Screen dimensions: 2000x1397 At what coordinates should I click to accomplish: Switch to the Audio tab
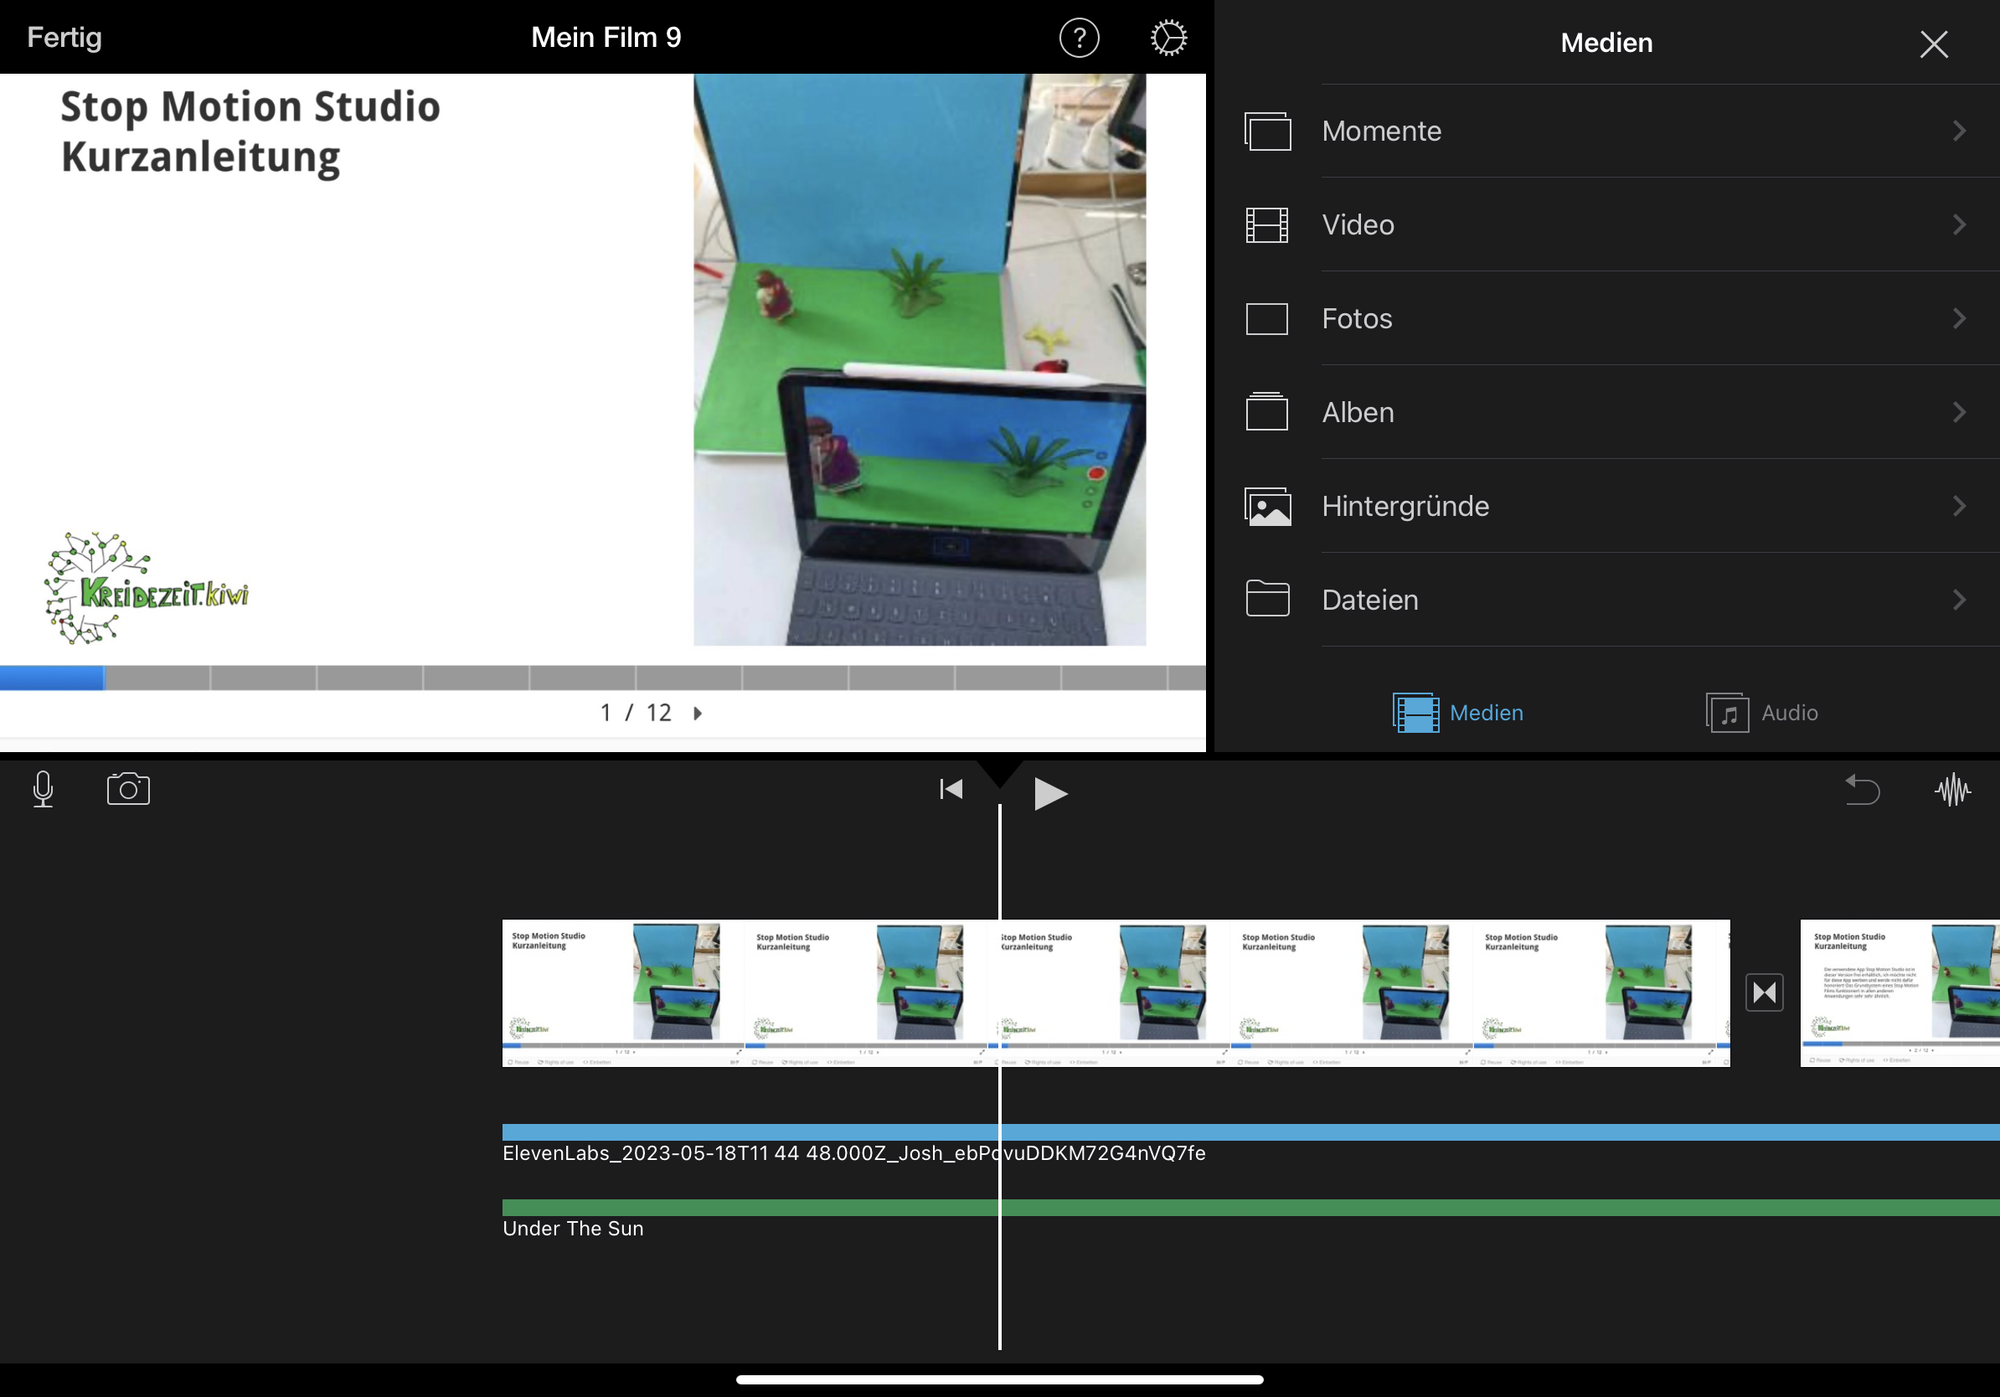tap(1762, 713)
